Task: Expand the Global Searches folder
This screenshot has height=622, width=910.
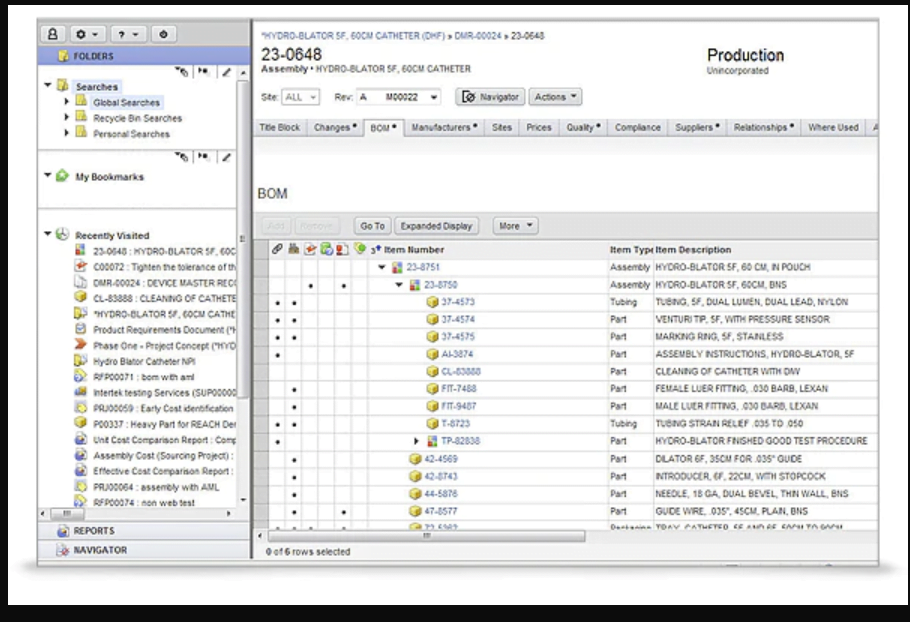Action: (x=65, y=100)
